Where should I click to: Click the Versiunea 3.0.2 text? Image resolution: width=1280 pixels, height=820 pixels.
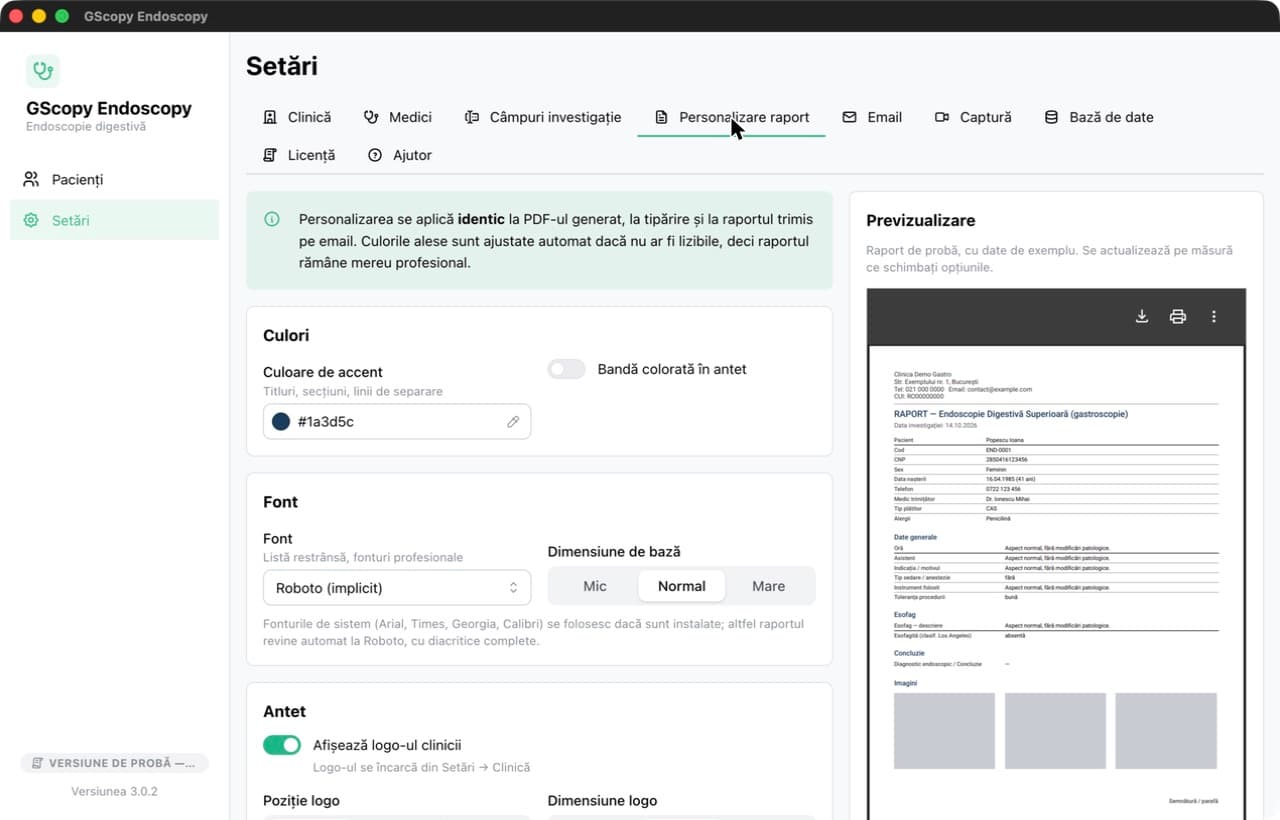tap(114, 791)
